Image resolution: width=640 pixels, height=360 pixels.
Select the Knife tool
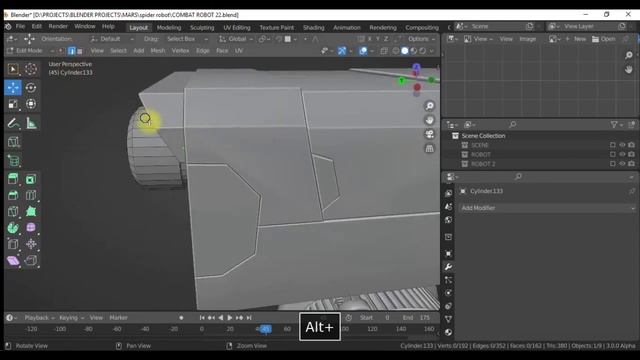tap(13, 211)
